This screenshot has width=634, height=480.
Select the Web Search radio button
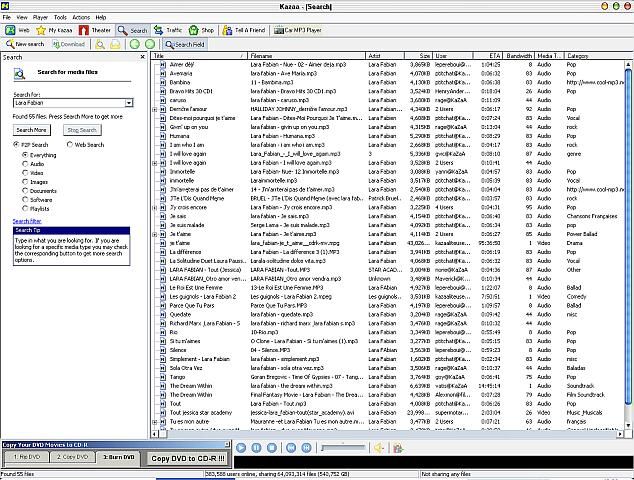(70, 144)
